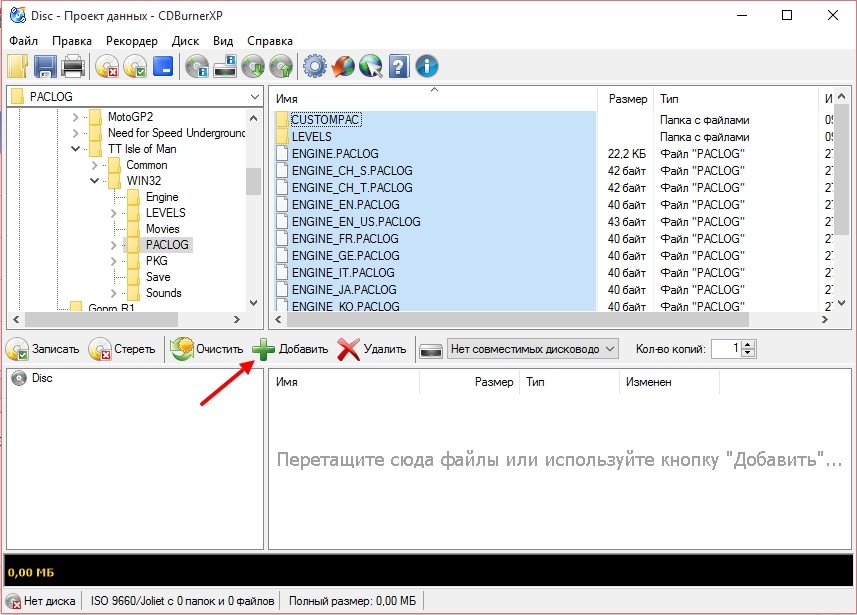Expand the LEVELS folder in tree
Viewport: 857px width, 615px height.
(x=114, y=213)
